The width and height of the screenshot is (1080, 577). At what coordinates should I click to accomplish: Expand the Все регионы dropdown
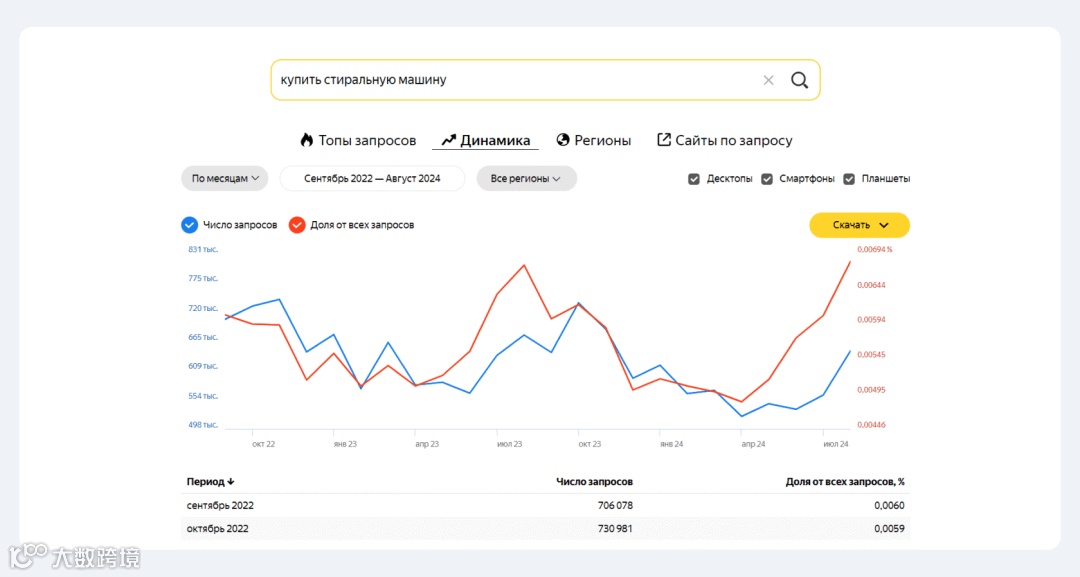(x=526, y=178)
